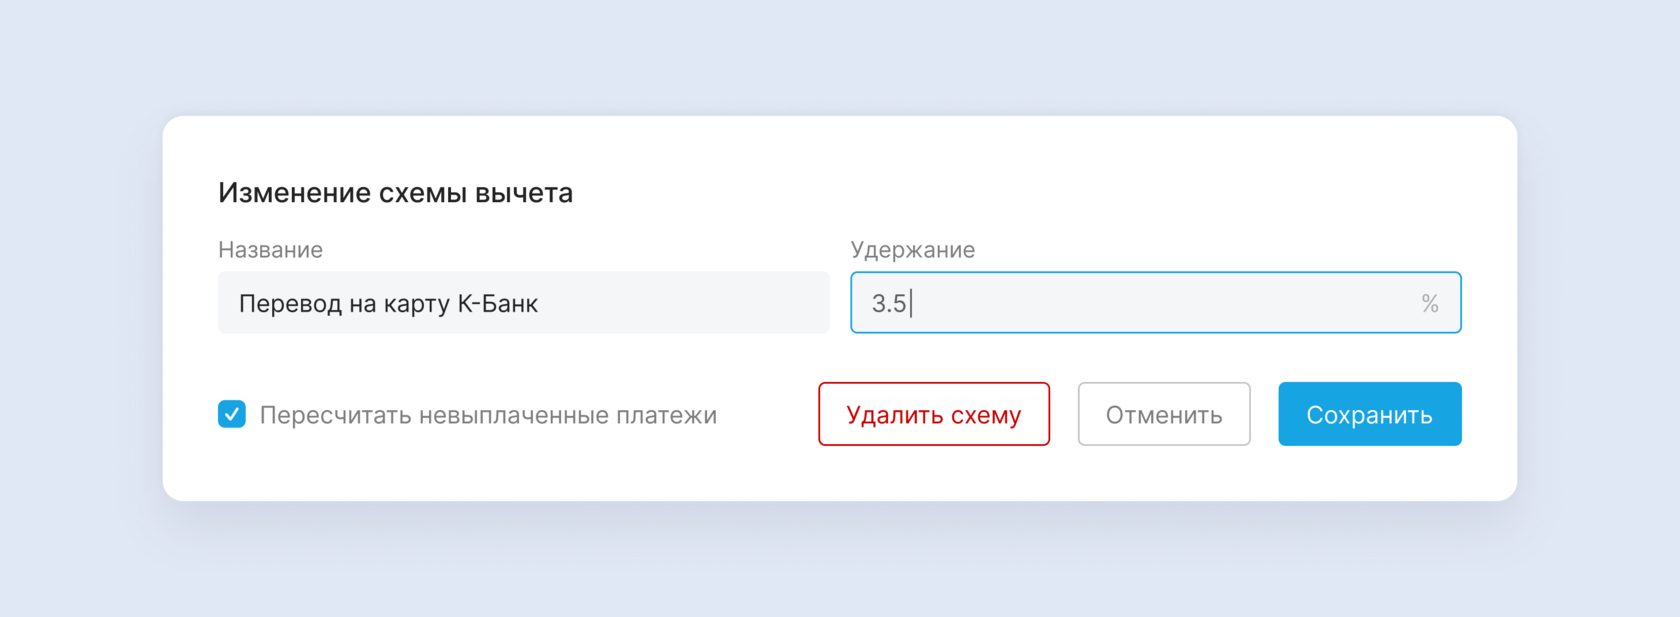
Task: Click empty space right of "3.5" in Удержание
Action: [x=1150, y=304]
